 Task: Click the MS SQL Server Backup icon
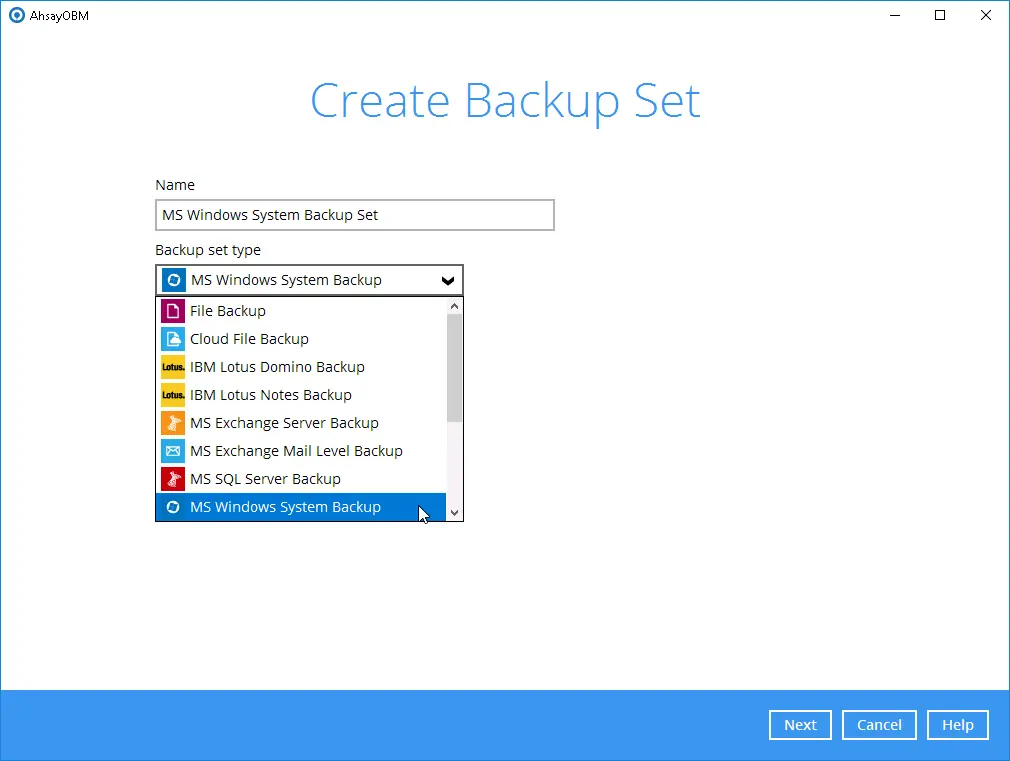174,479
